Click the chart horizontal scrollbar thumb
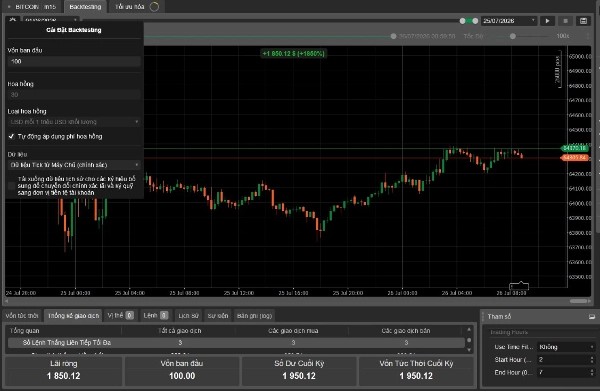Viewport: 600px width, 391px height. point(579,301)
